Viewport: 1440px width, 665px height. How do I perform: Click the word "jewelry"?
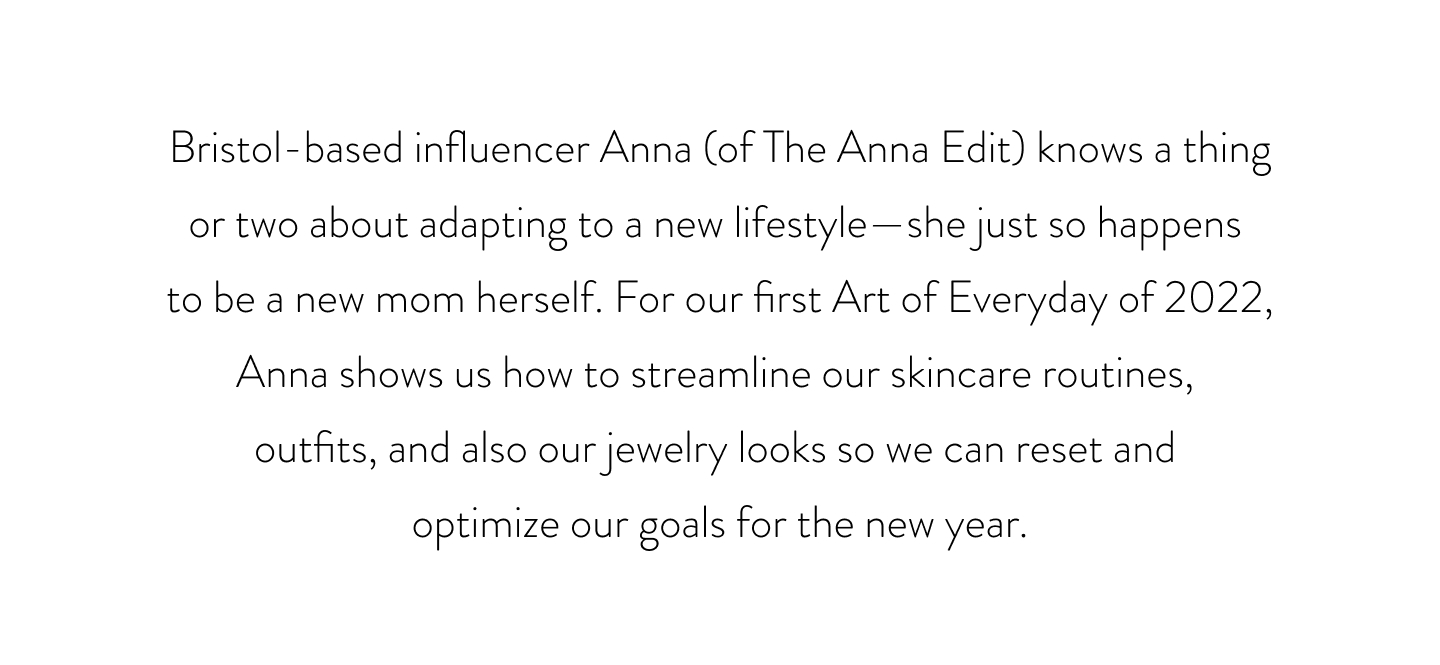(665, 452)
